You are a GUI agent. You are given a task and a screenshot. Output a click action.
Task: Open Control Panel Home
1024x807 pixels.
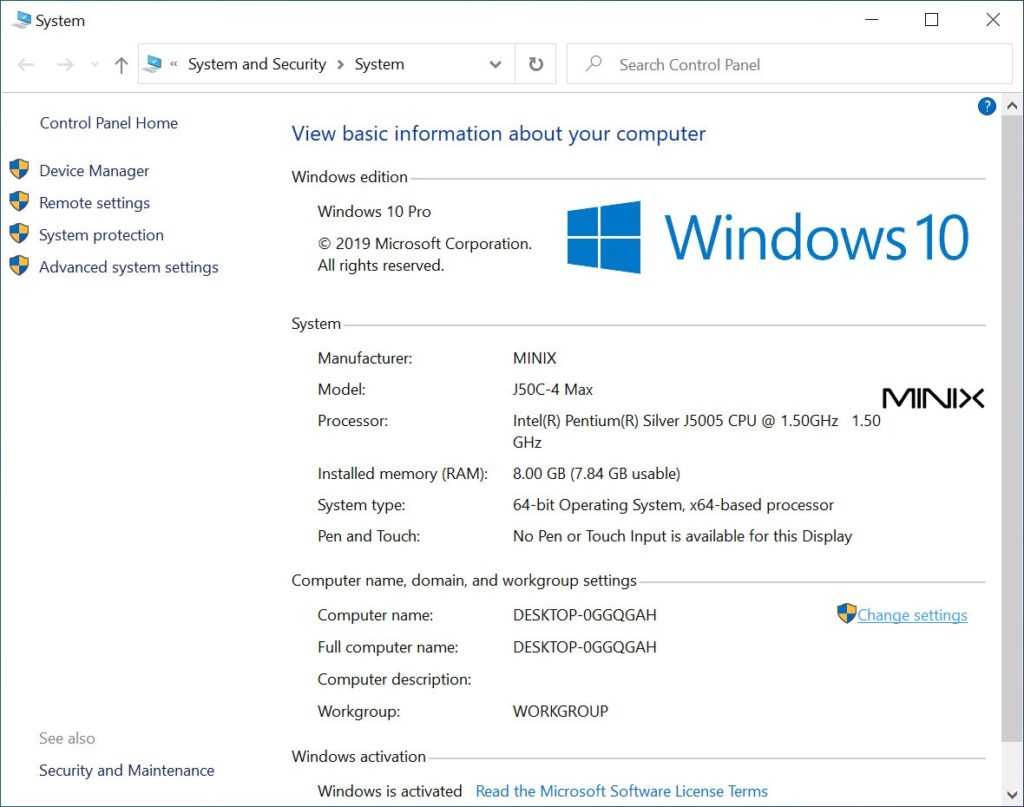pos(108,123)
